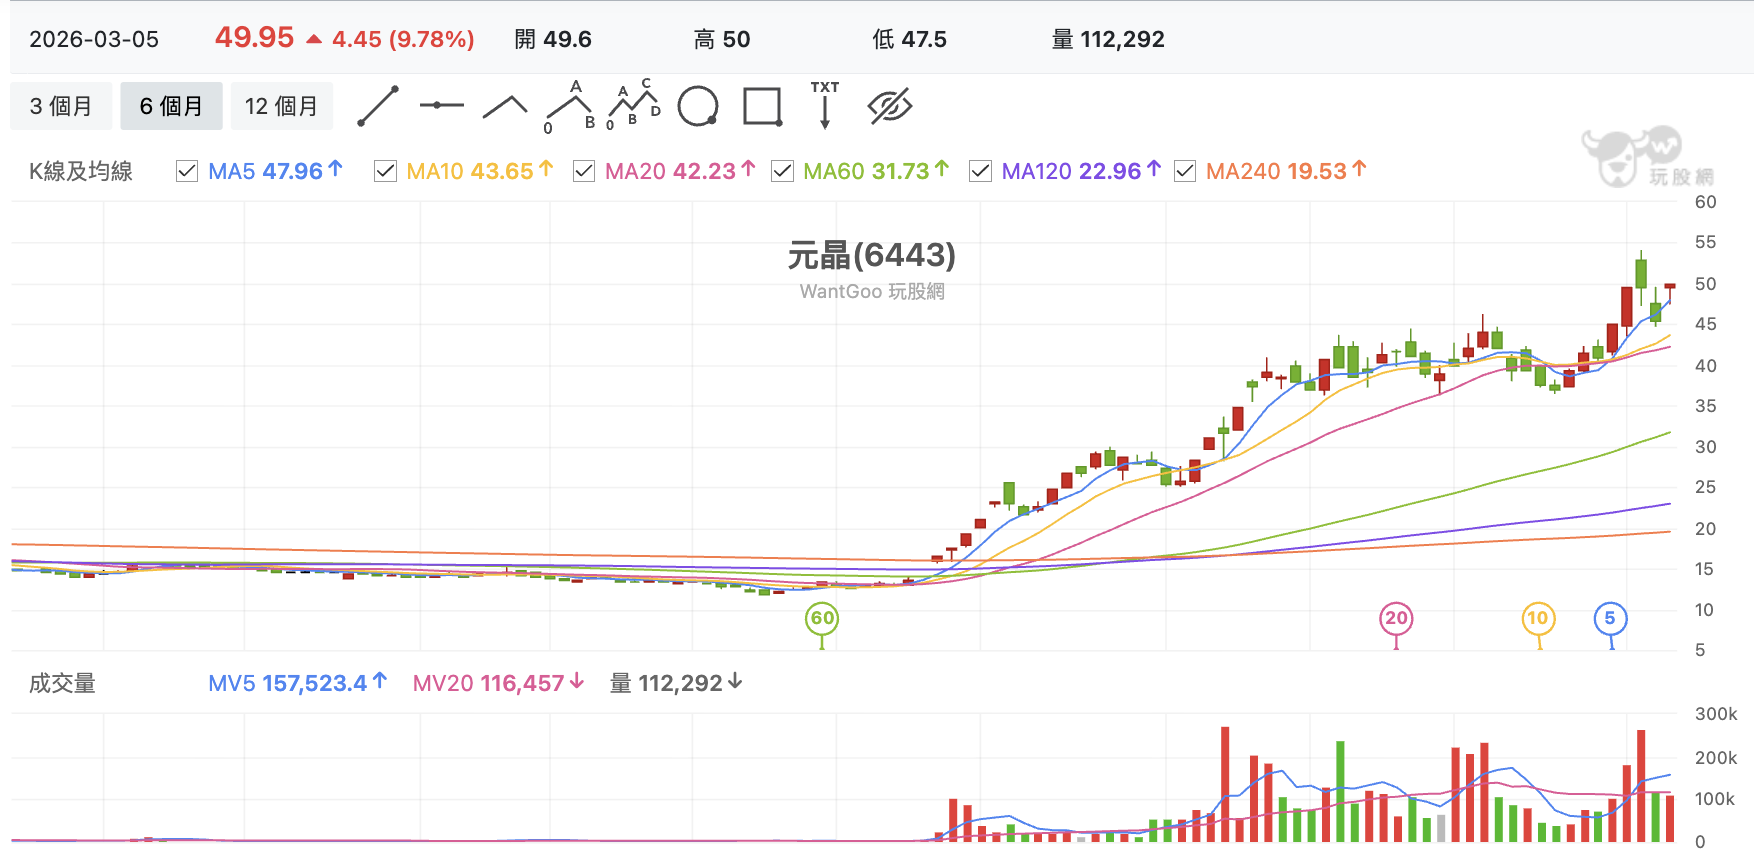
Task: Click the green 60-day marker on timeline
Action: (x=822, y=618)
